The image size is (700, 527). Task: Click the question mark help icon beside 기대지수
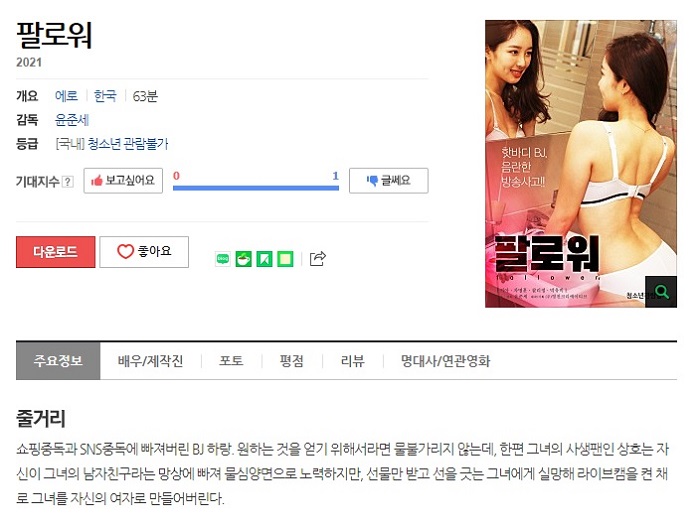point(67,182)
